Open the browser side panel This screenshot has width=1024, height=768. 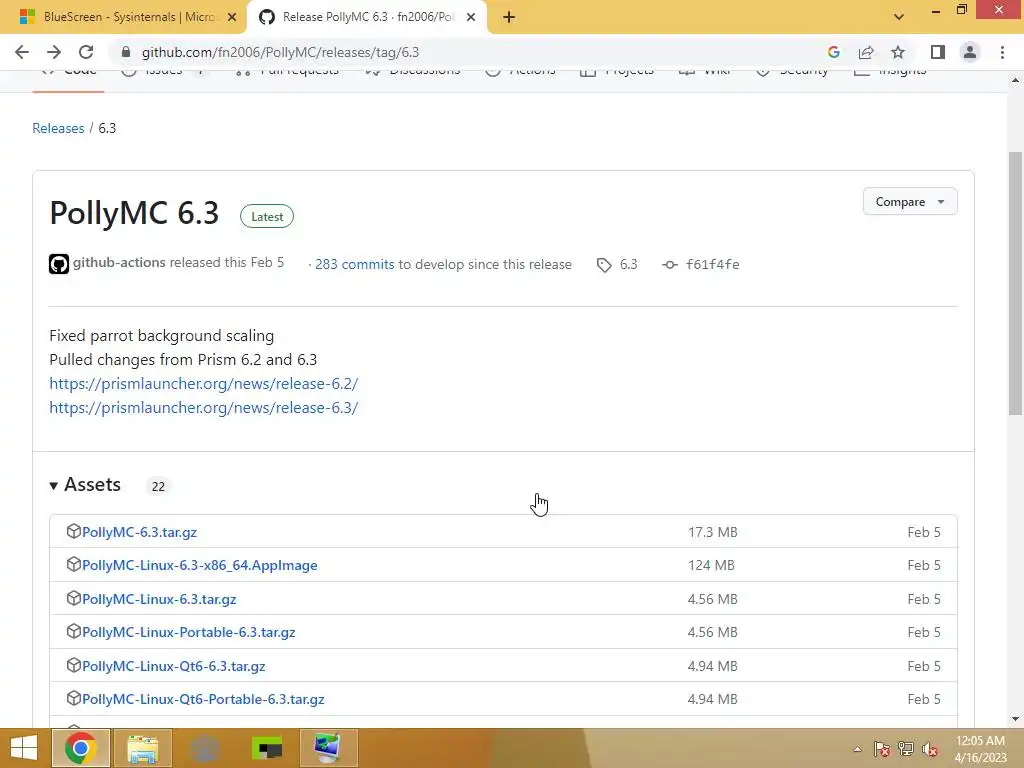tap(938, 52)
